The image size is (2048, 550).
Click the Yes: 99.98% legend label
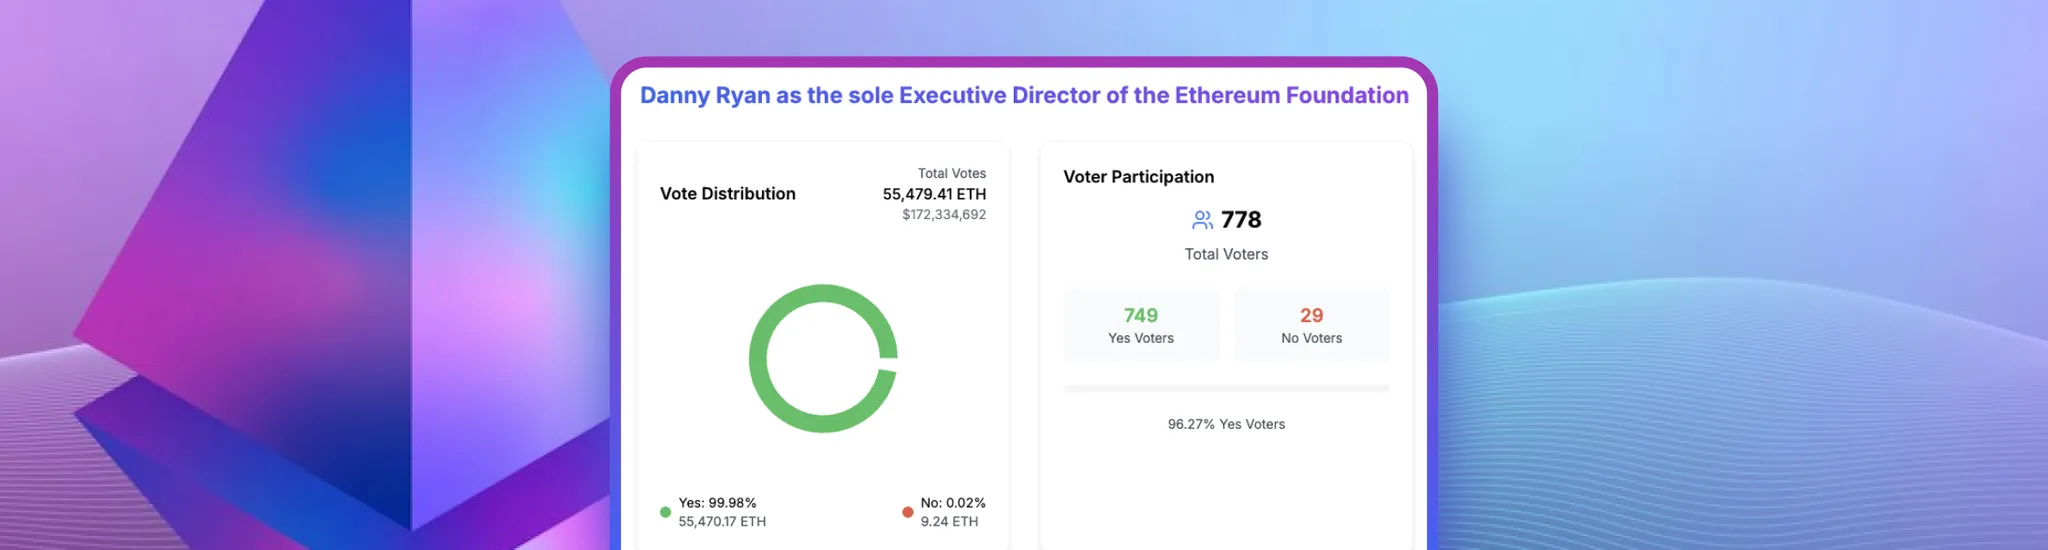[x=717, y=503]
